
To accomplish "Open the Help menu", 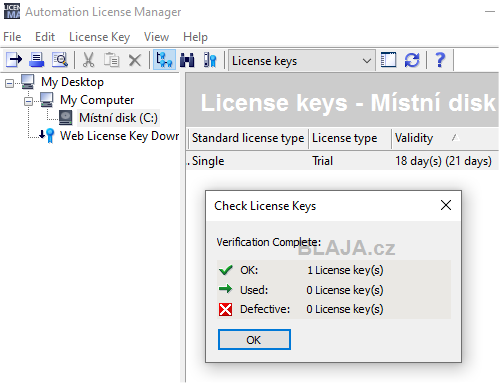I will click(195, 37).
